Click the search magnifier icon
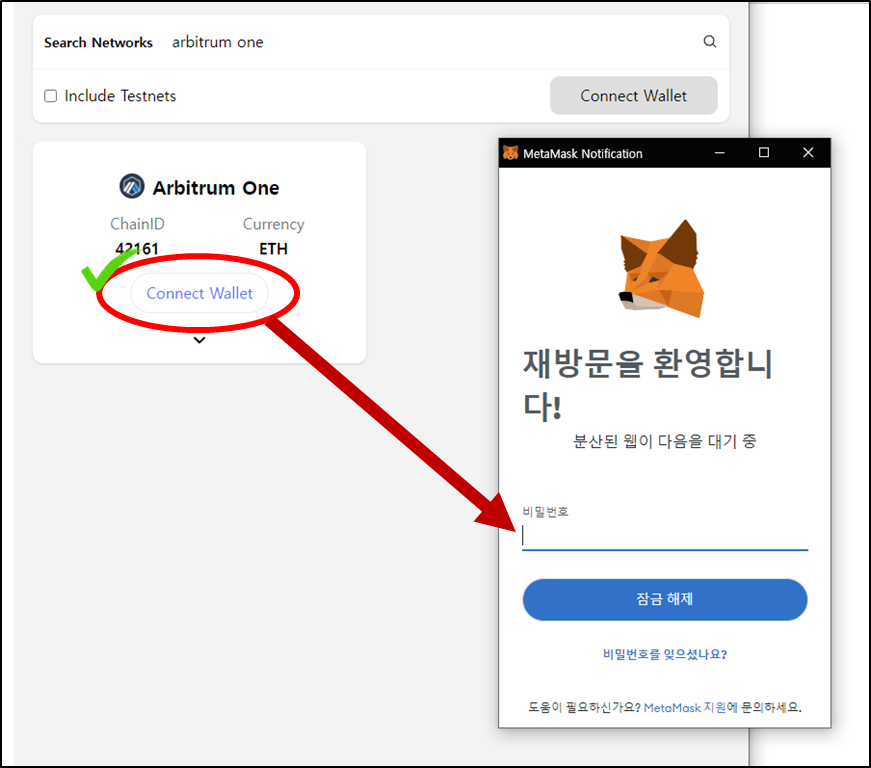This screenshot has width=871, height=768. [709, 42]
